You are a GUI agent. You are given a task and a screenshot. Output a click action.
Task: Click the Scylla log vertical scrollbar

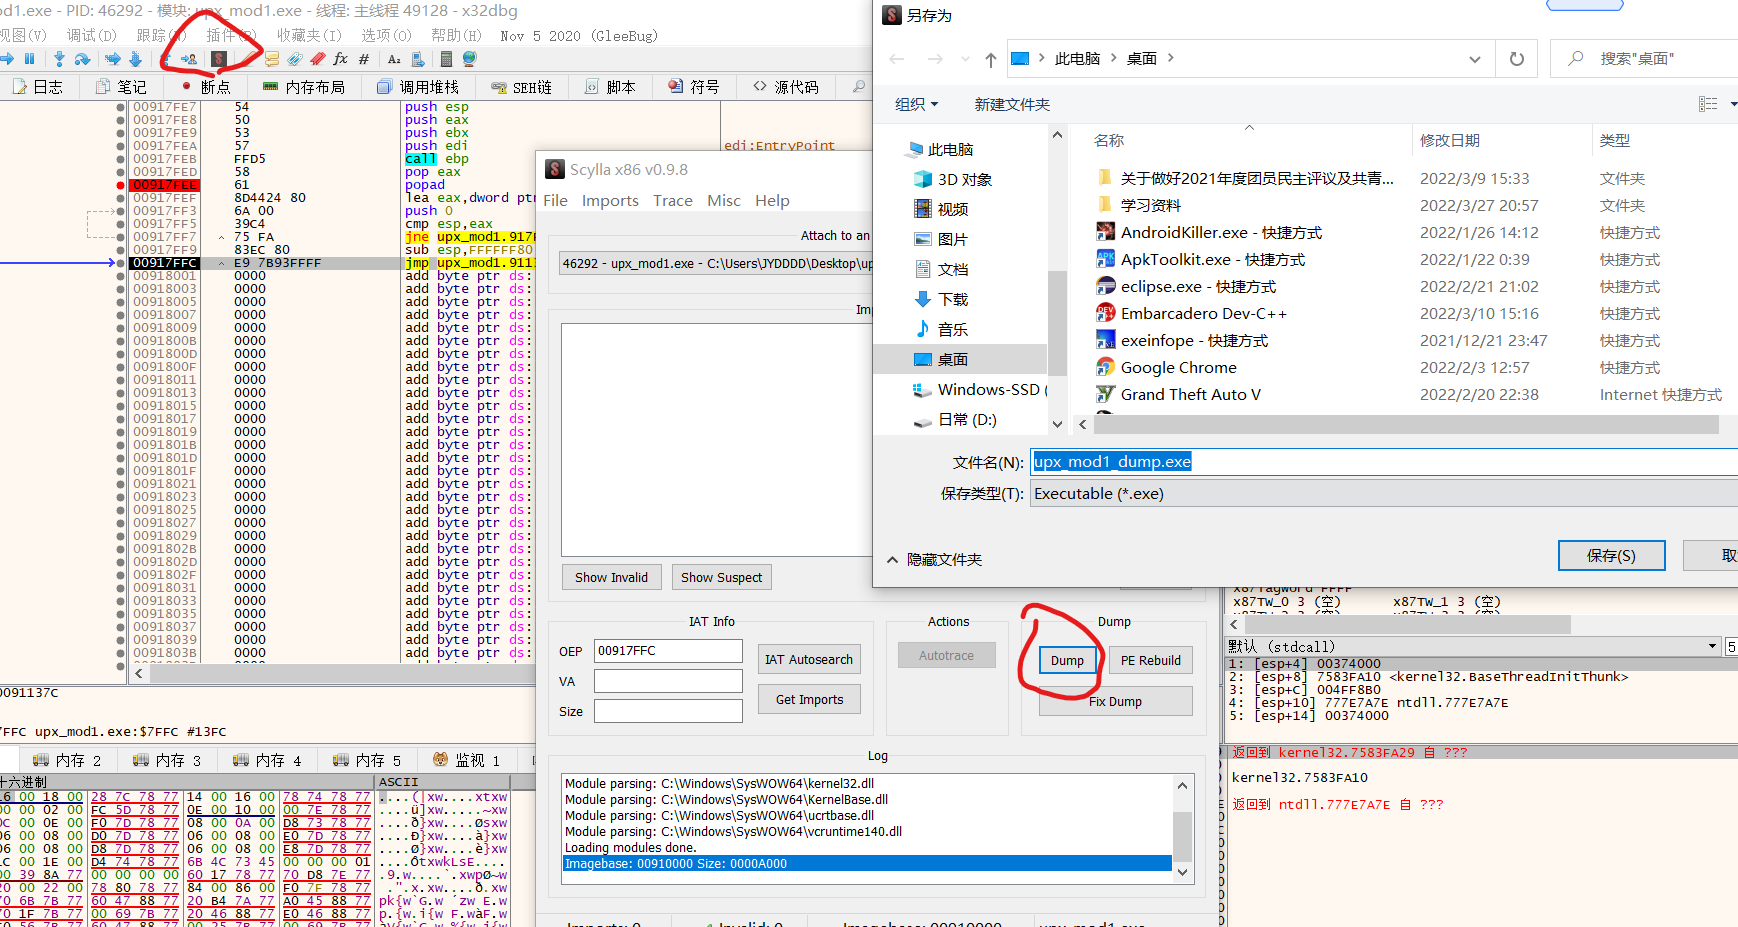tap(1183, 829)
